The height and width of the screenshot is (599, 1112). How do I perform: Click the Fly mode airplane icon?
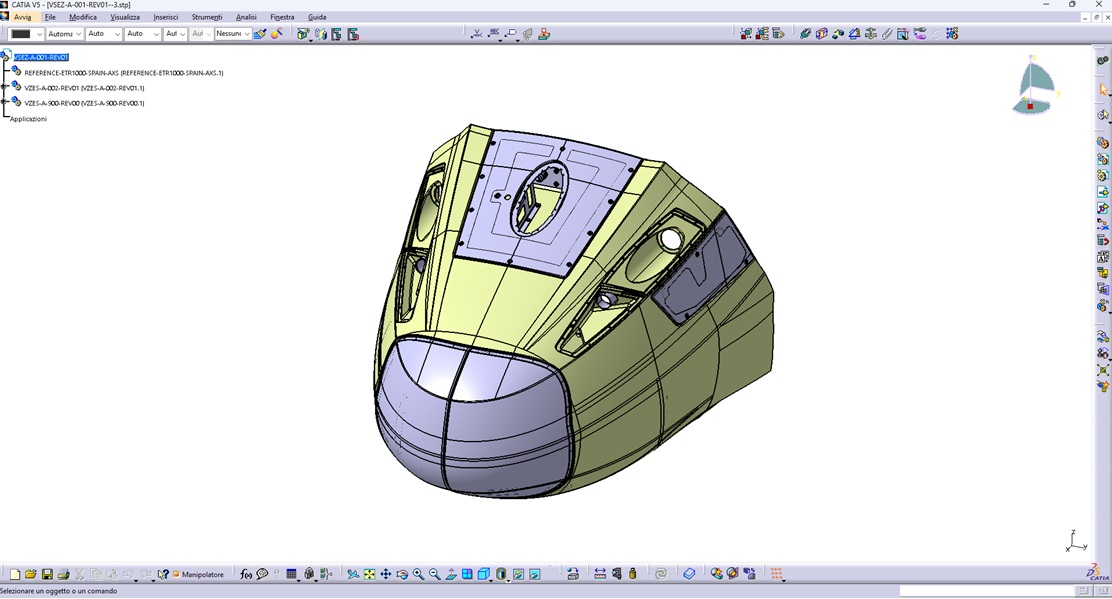[x=353, y=574]
